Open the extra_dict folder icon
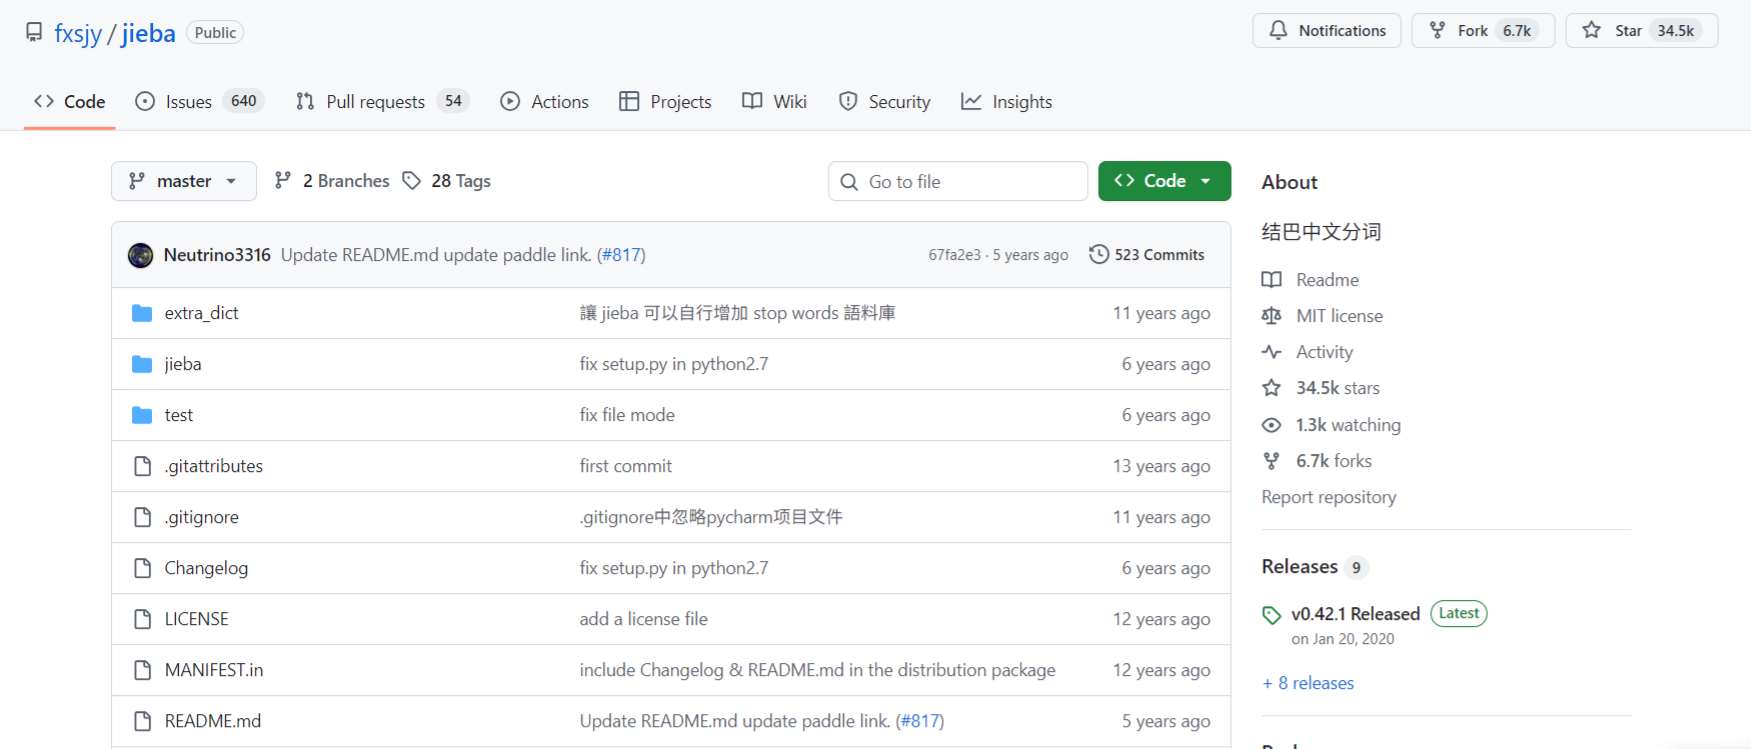Screen dimensions: 1751x749 pyautogui.click(x=142, y=313)
